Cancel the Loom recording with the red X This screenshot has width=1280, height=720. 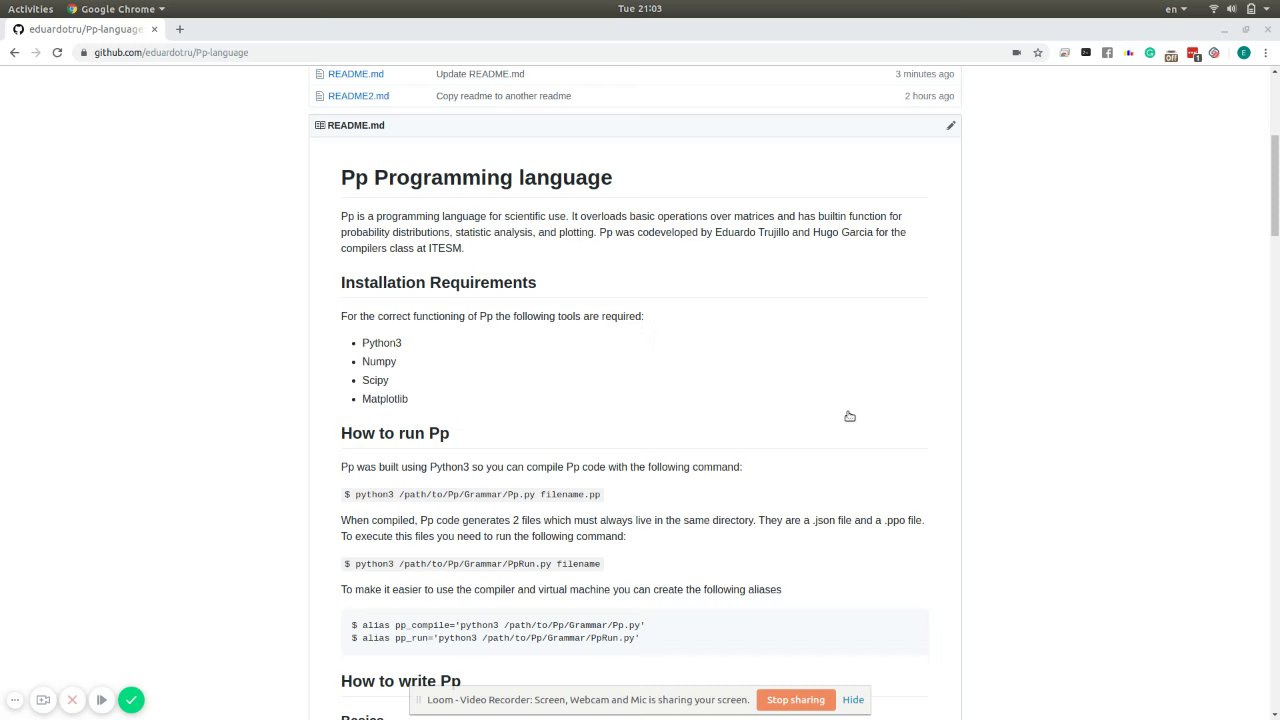[72, 700]
